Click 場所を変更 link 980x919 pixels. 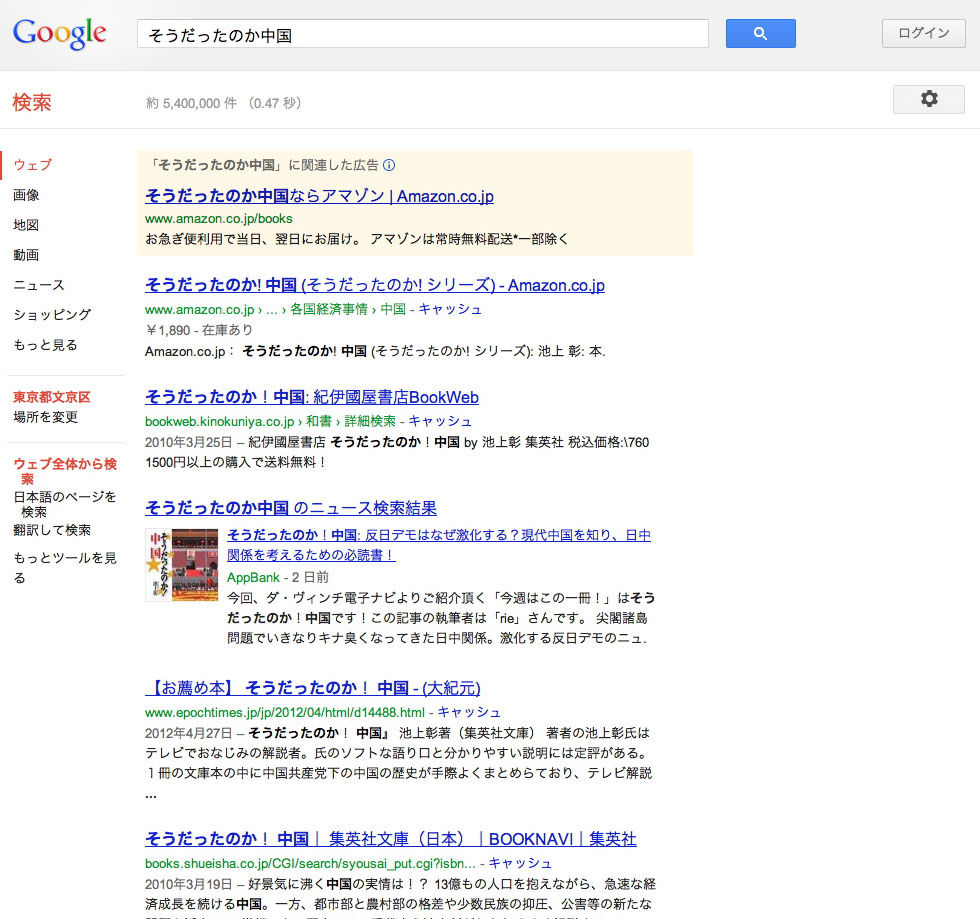pos(46,417)
